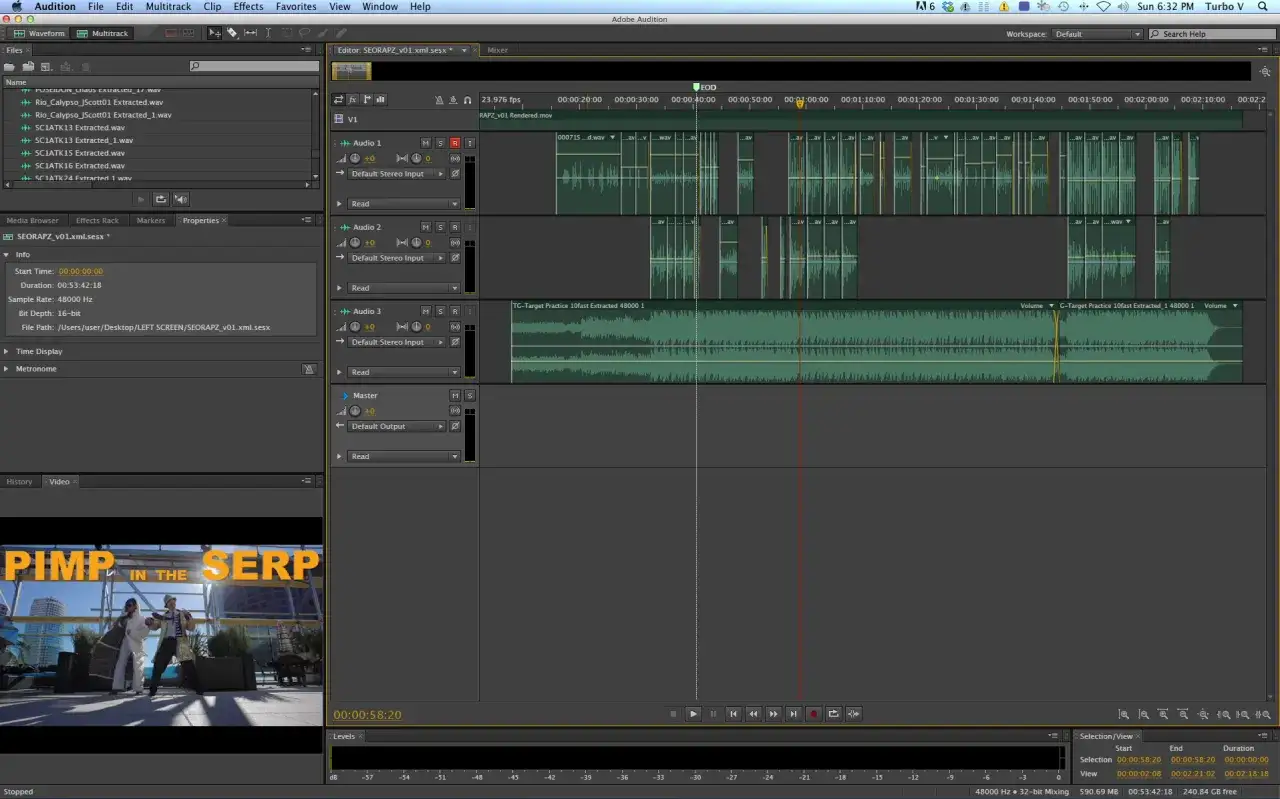Open Audio 1 Default Stereo Input dropdown
The width and height of the screenshot is (1280, 799).
coord(396,174)
